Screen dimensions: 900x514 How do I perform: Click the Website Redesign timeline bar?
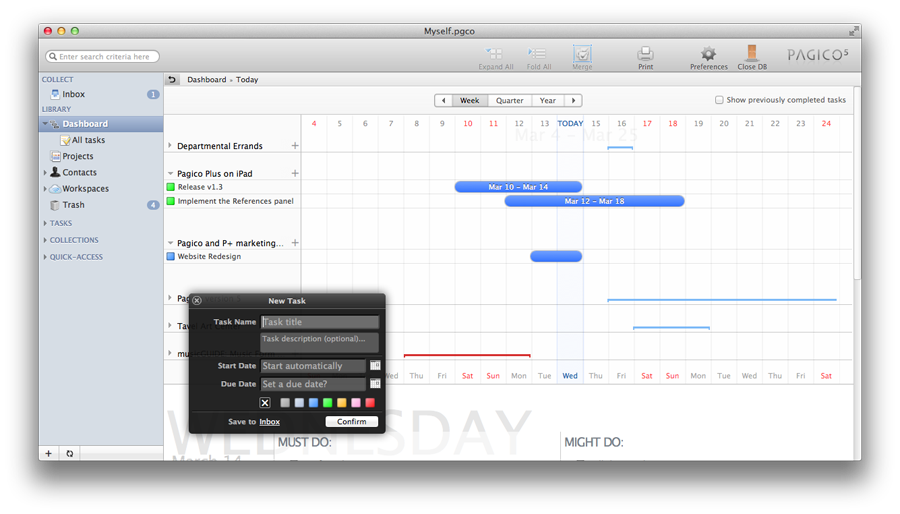pos(556,256)
